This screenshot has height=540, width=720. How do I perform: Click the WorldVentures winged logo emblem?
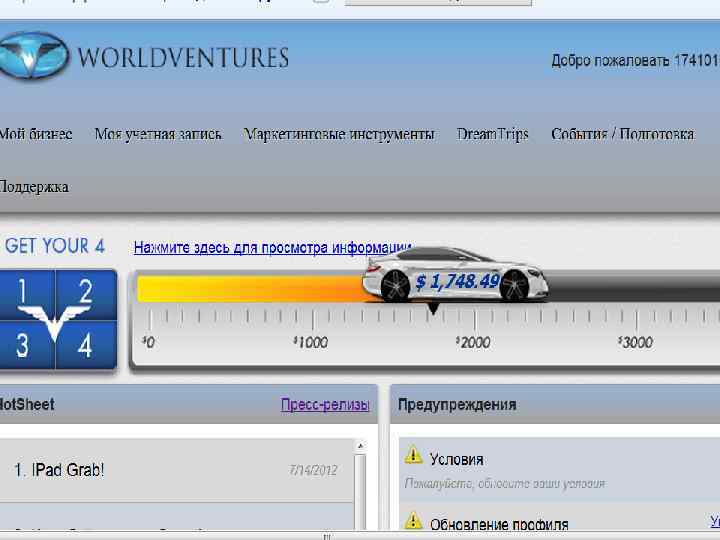point(34,56)
